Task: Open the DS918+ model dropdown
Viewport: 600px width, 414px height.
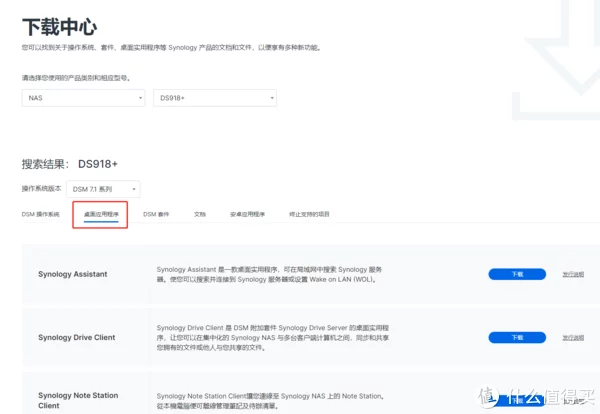Action: point(215,98)
